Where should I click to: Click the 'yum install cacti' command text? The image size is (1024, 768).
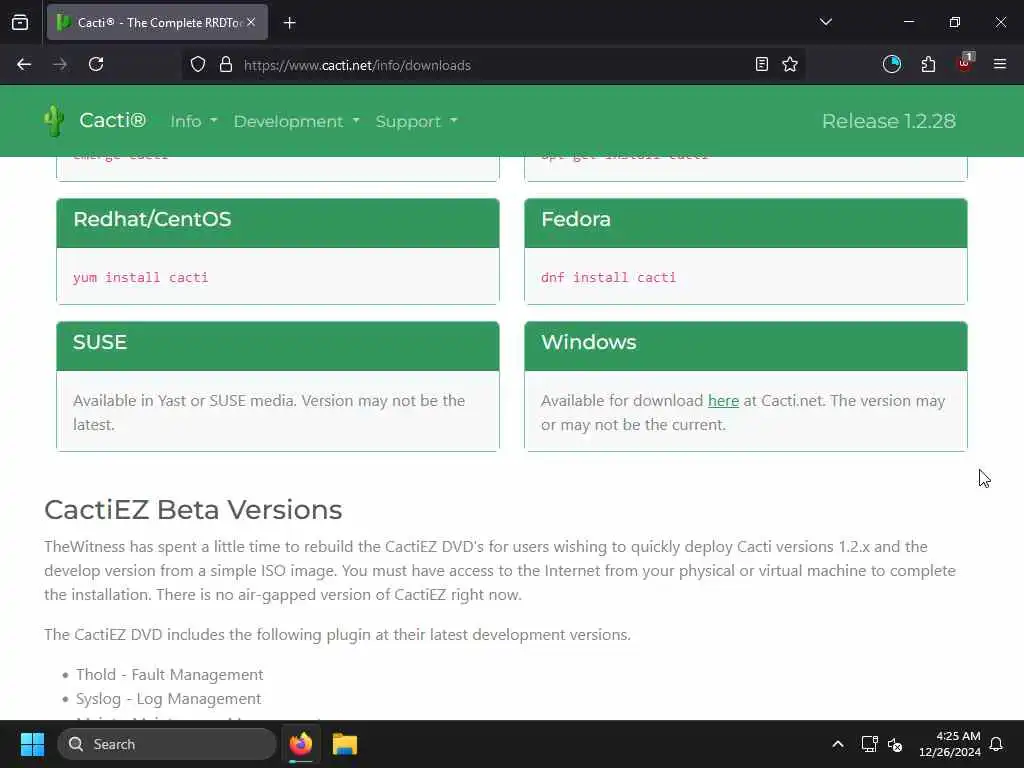(140, 277)
